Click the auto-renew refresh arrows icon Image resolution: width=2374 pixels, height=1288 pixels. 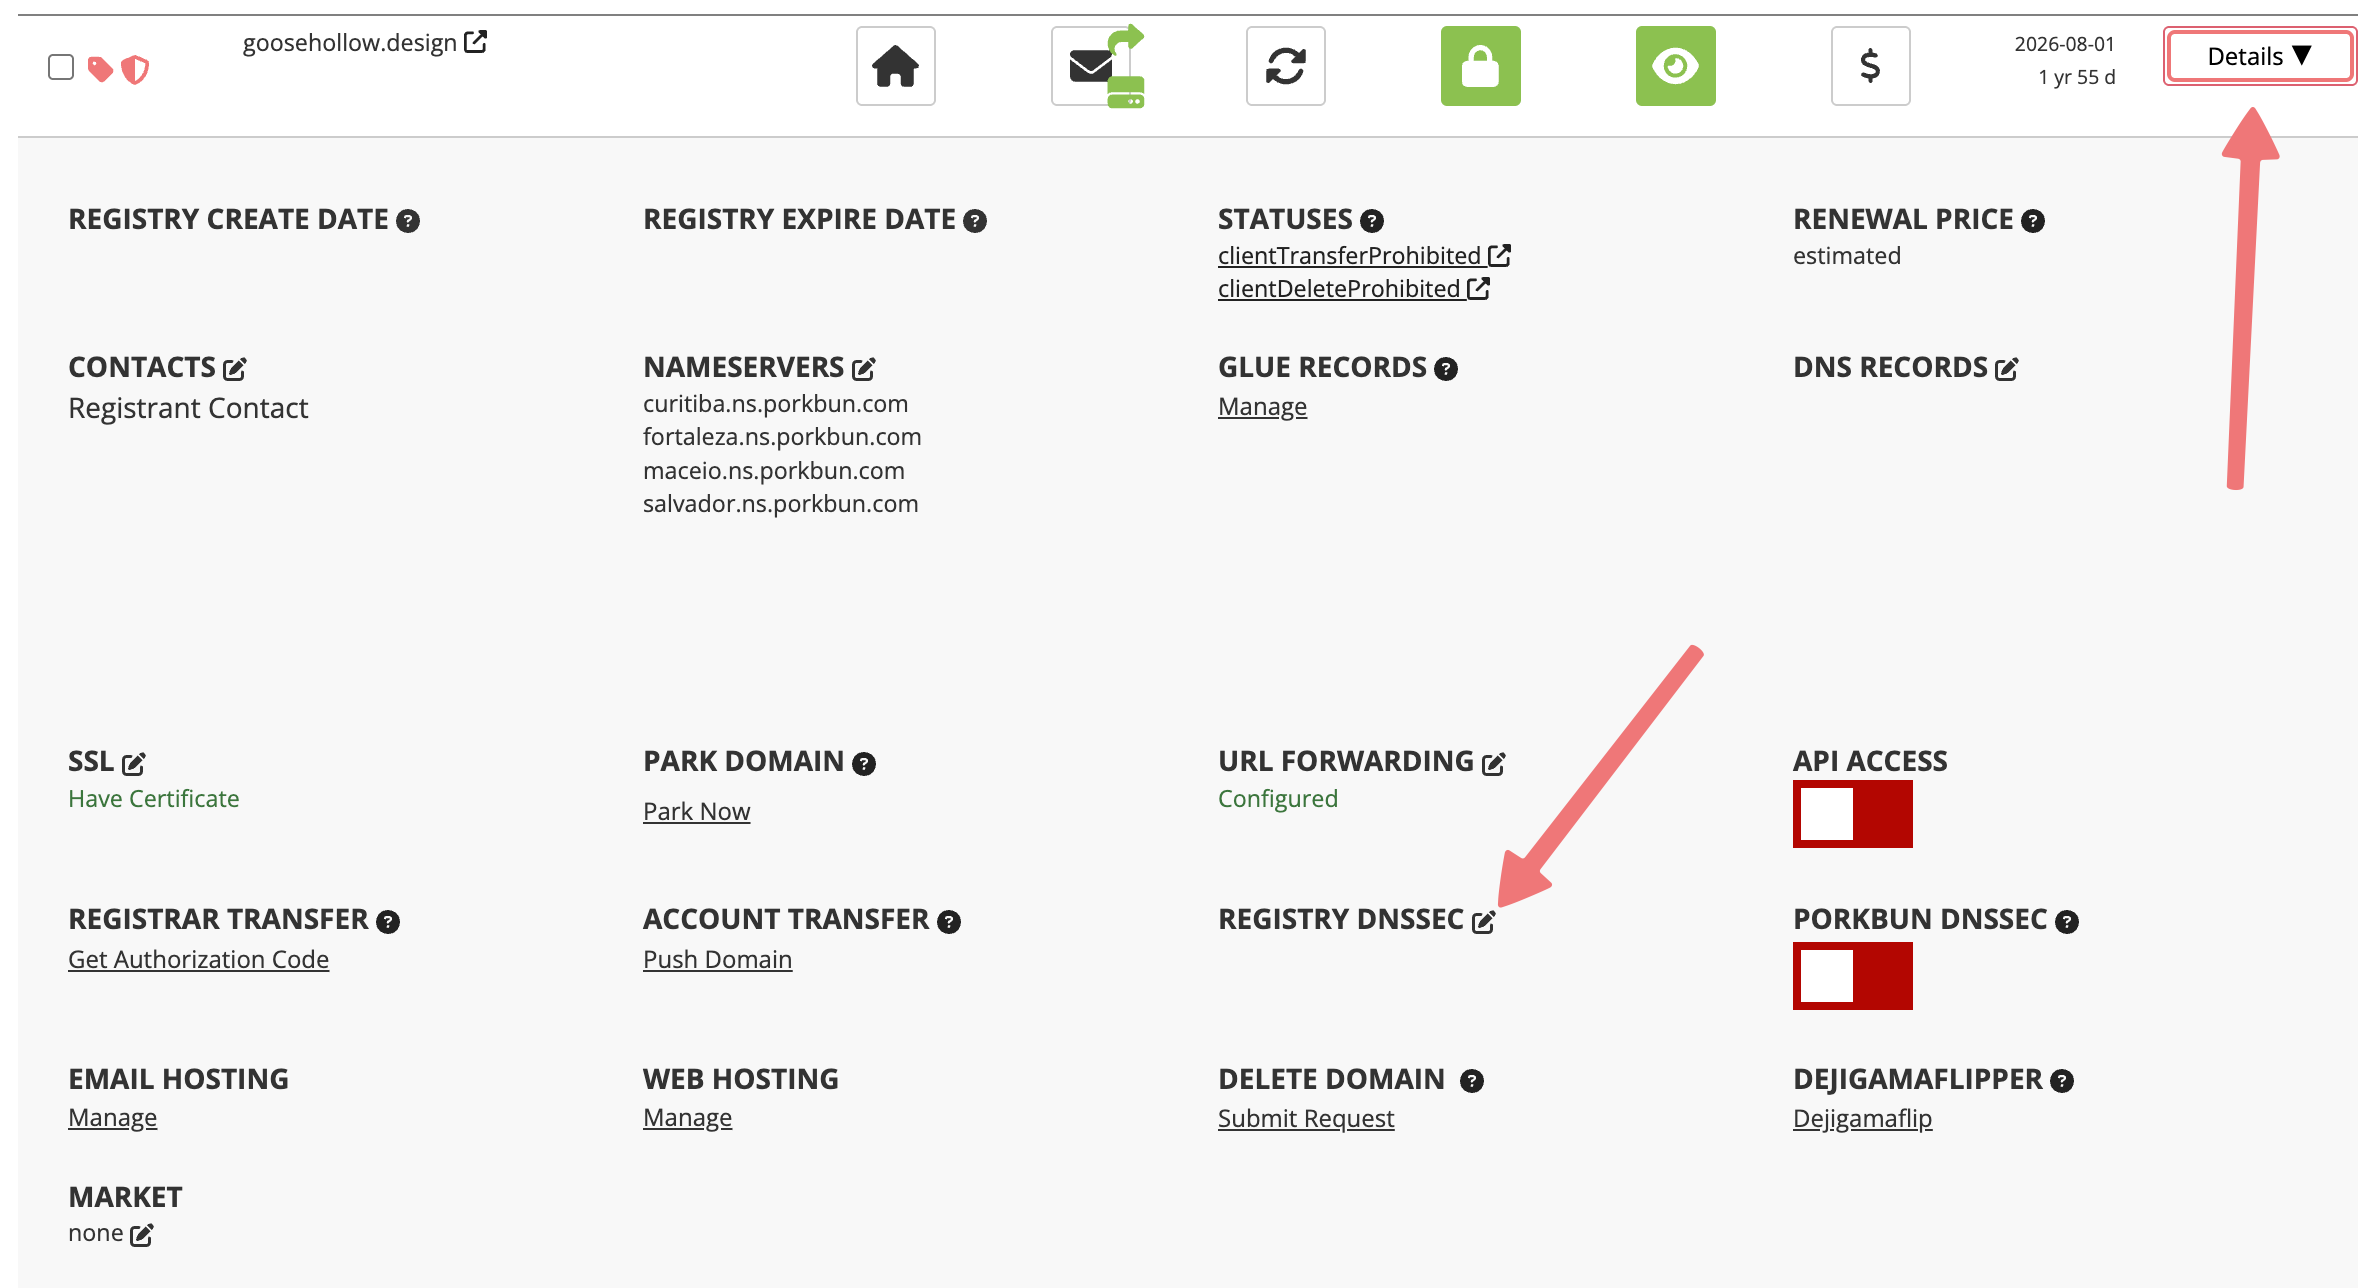click(1285, 66)
